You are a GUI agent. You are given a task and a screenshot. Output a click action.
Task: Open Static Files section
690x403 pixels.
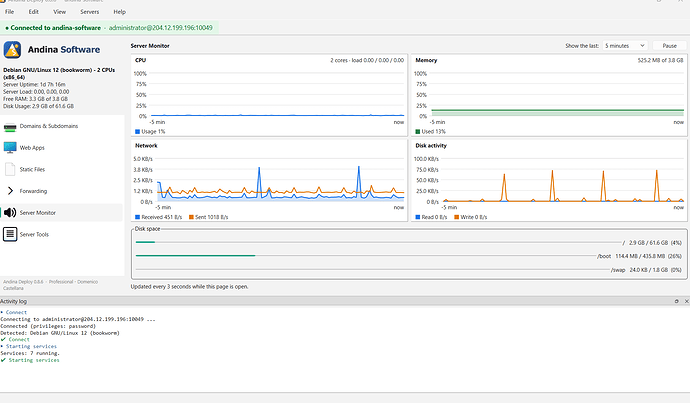pyautogui.click(x=62, y=169)
